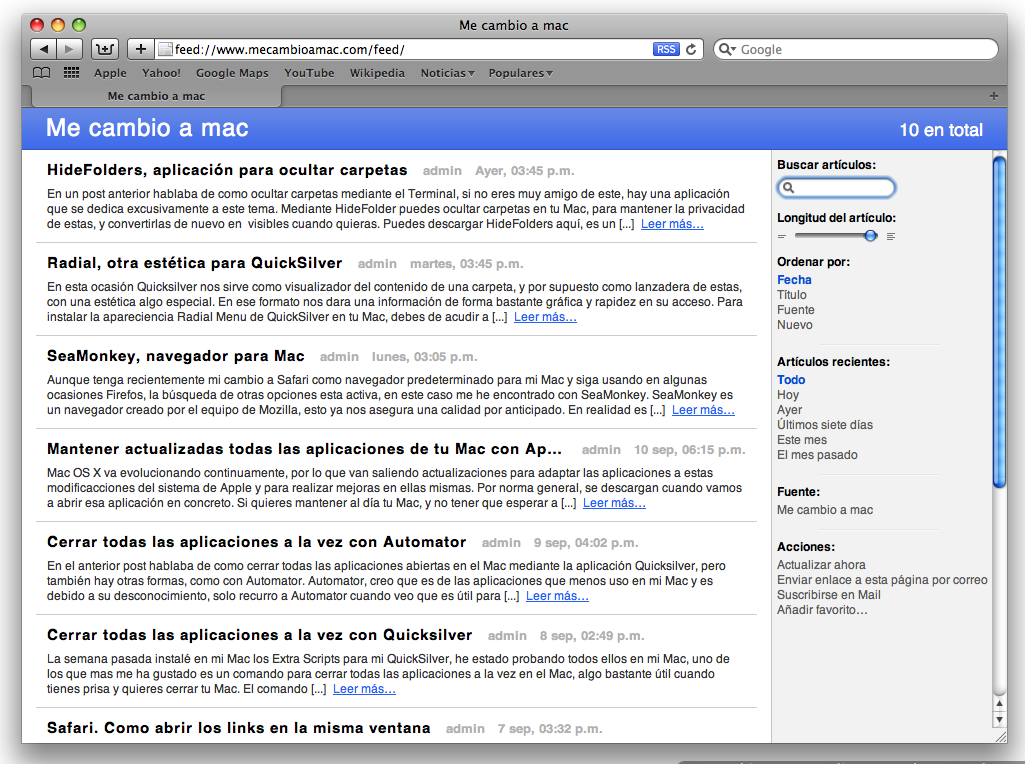The height and width of the screenshot is (764, 1025).
Task: Open Cerrar todas las aplicaciones con Automator title
Action: coord(256,542)
